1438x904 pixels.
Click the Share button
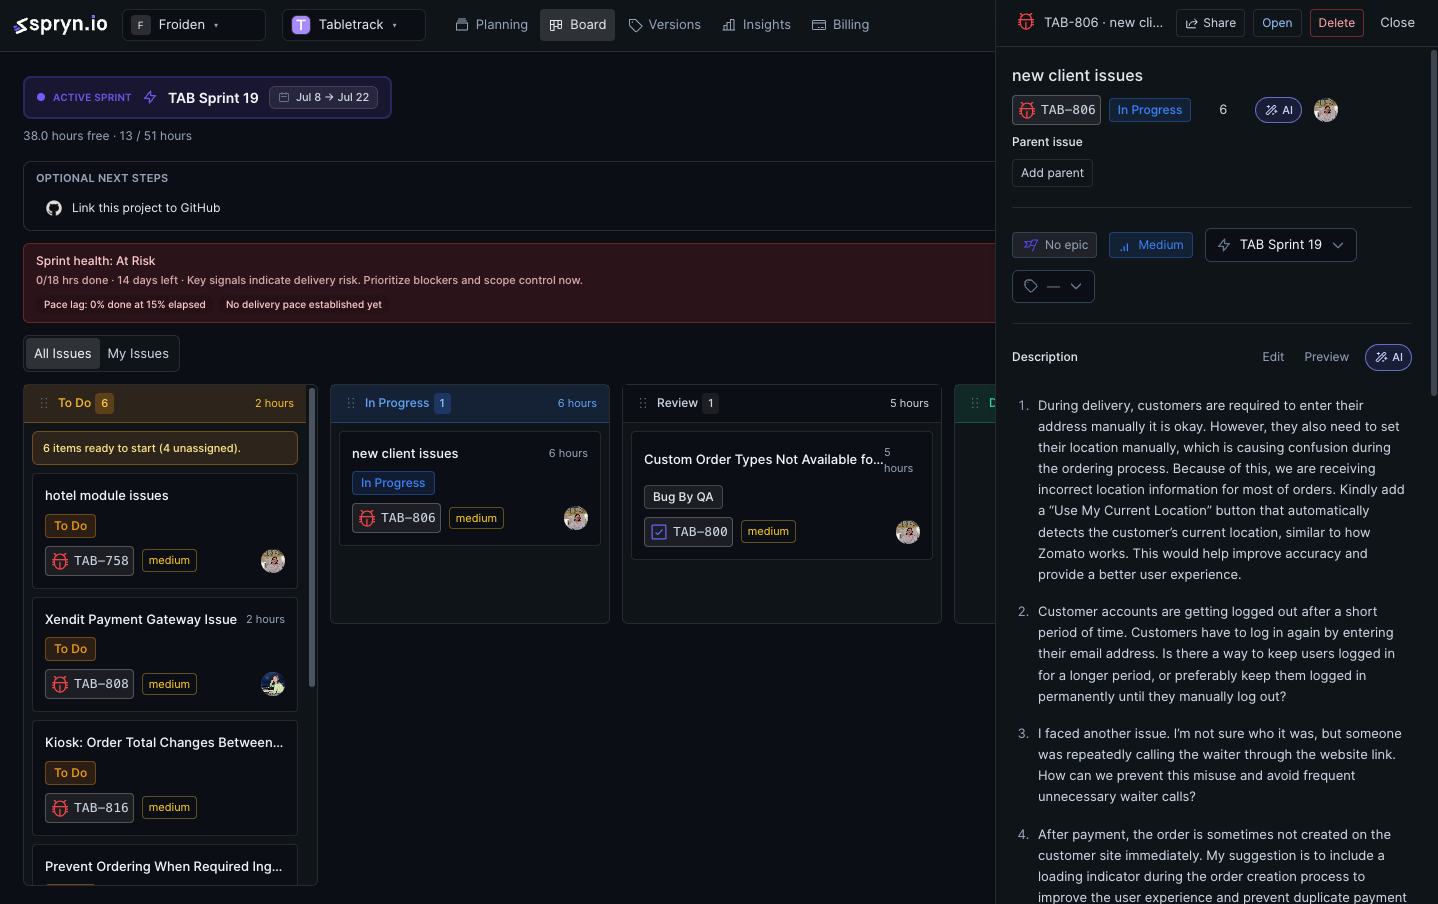click(x=1210, y=23)
